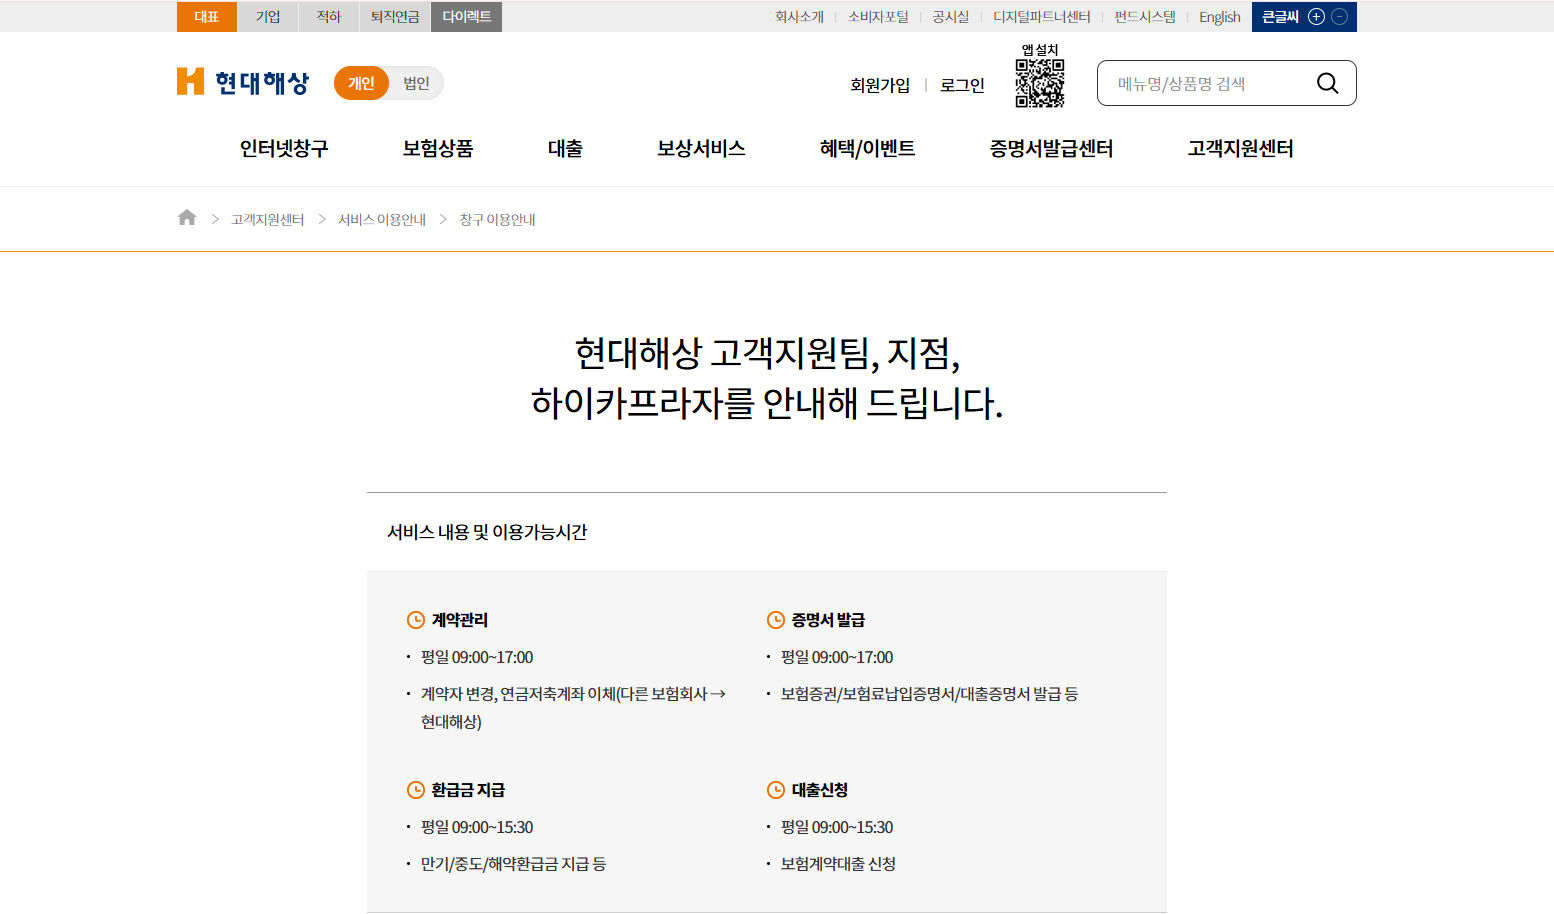Click the clock icon beside 계약관리

(416, 620)
